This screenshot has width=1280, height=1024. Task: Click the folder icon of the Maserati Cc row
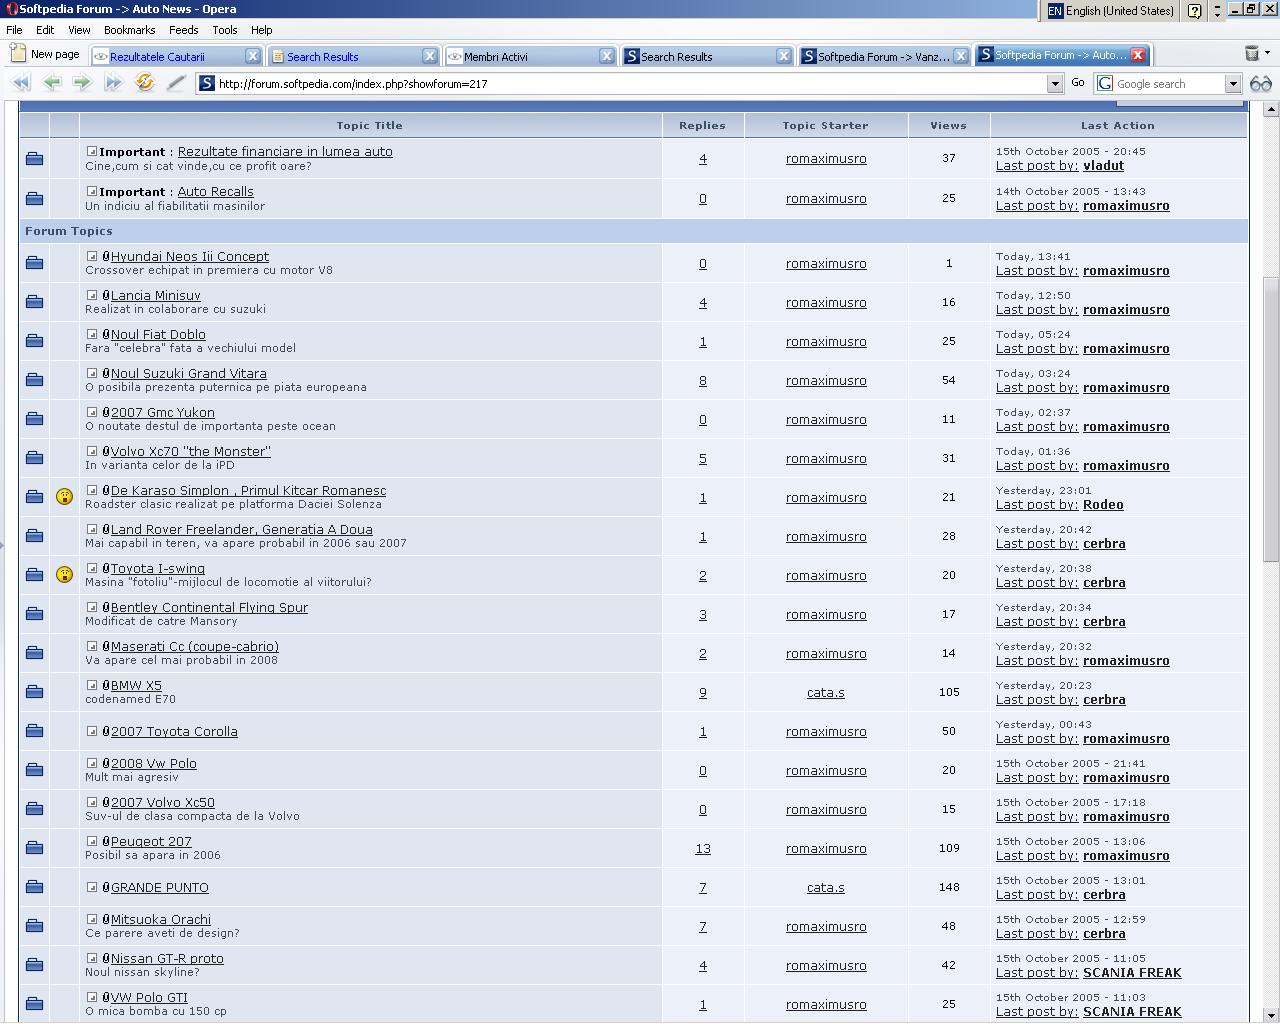[34, 653]
